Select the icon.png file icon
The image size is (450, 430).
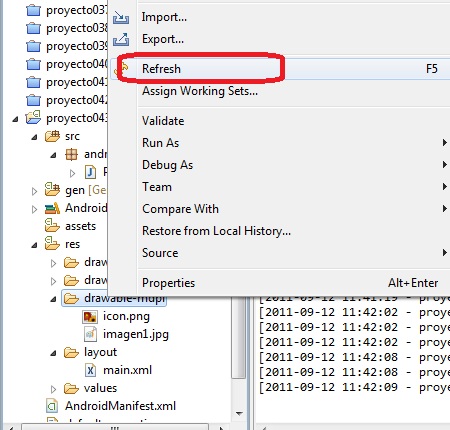click(90, 316)
